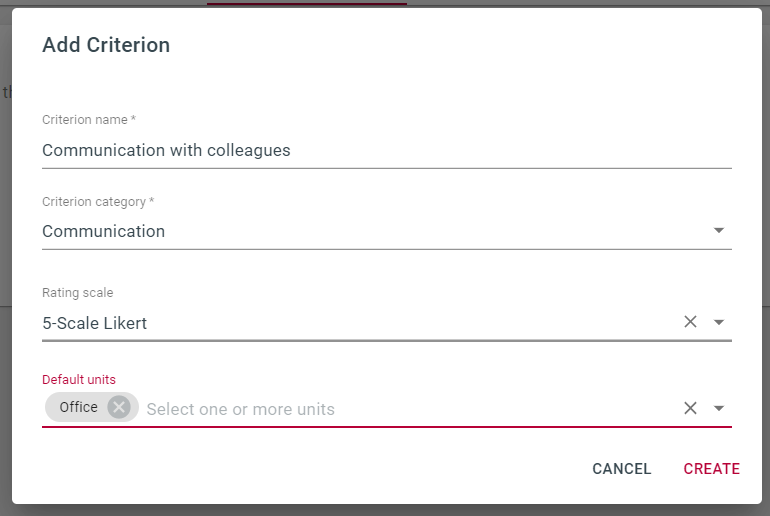The height and width of the screenshot is (516, 770).
Task: Remove the Office chip from Default units
Action: 119,407
